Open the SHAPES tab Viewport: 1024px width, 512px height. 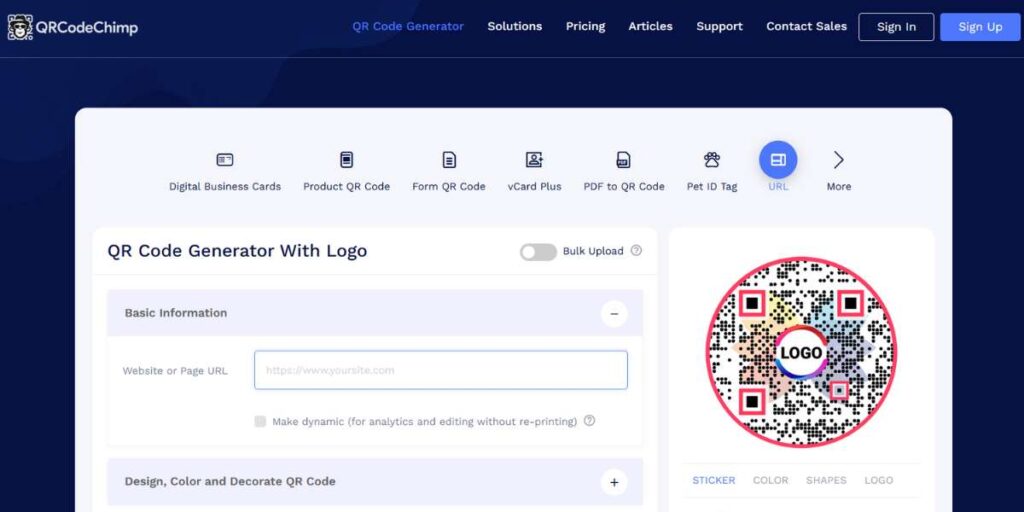point(826,480)
